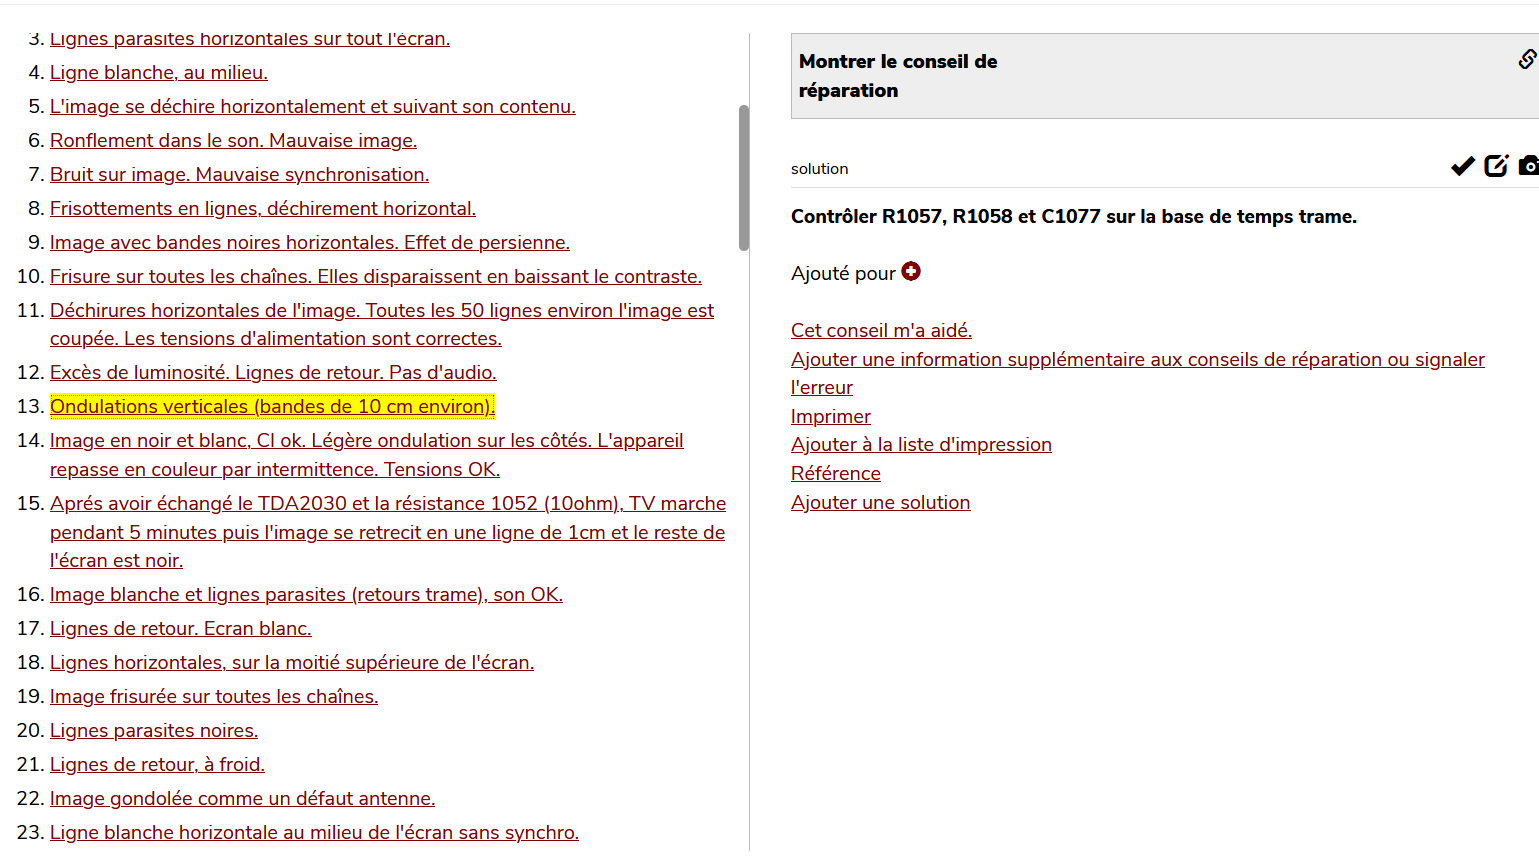Open 'Lignes parasites noires' entry
Screen dimensions: 1539x860
point(154,730)
